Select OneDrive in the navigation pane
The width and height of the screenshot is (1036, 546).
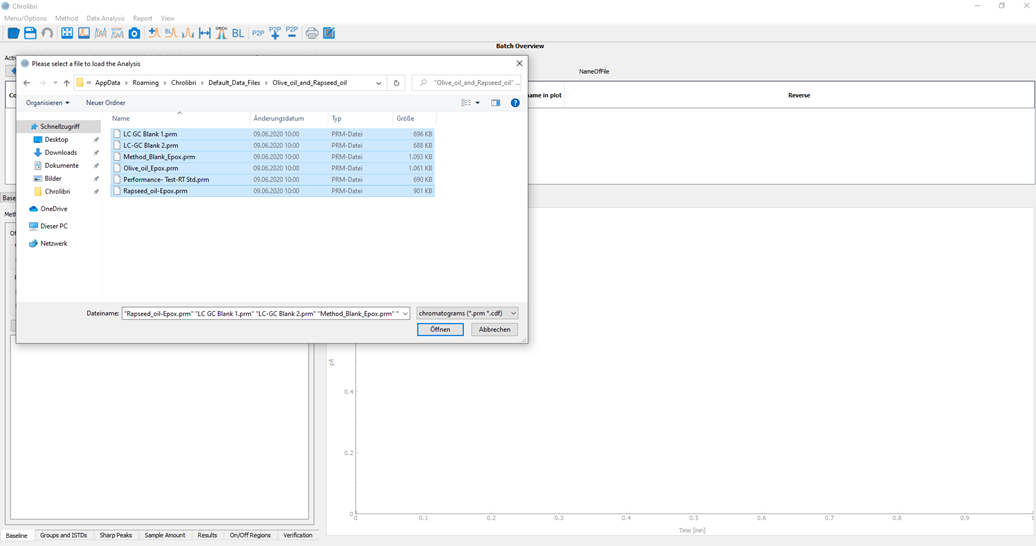tap(54, 209)
